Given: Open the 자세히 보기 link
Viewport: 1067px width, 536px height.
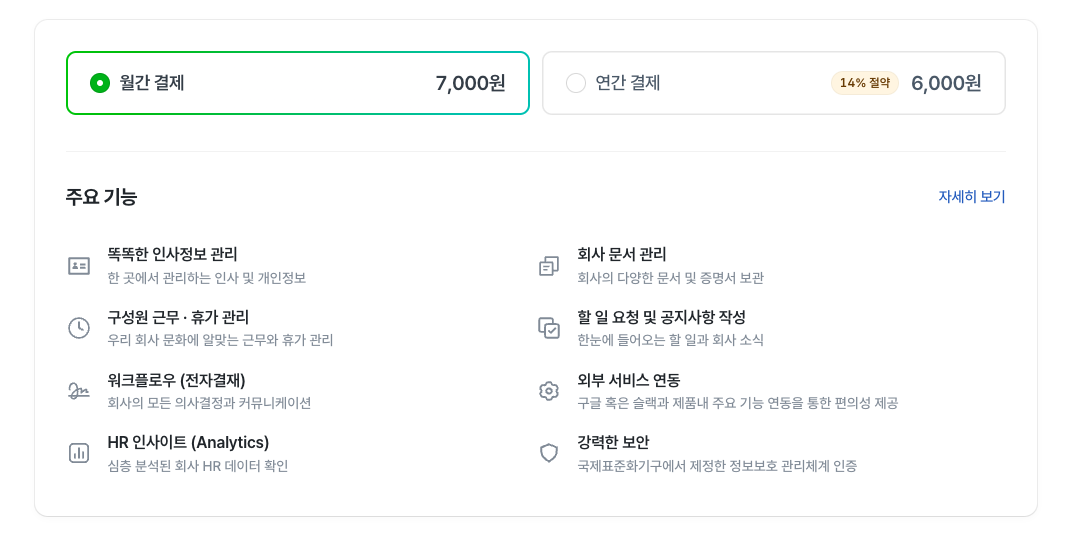Looking at the screenshot, I should (971, 197).
